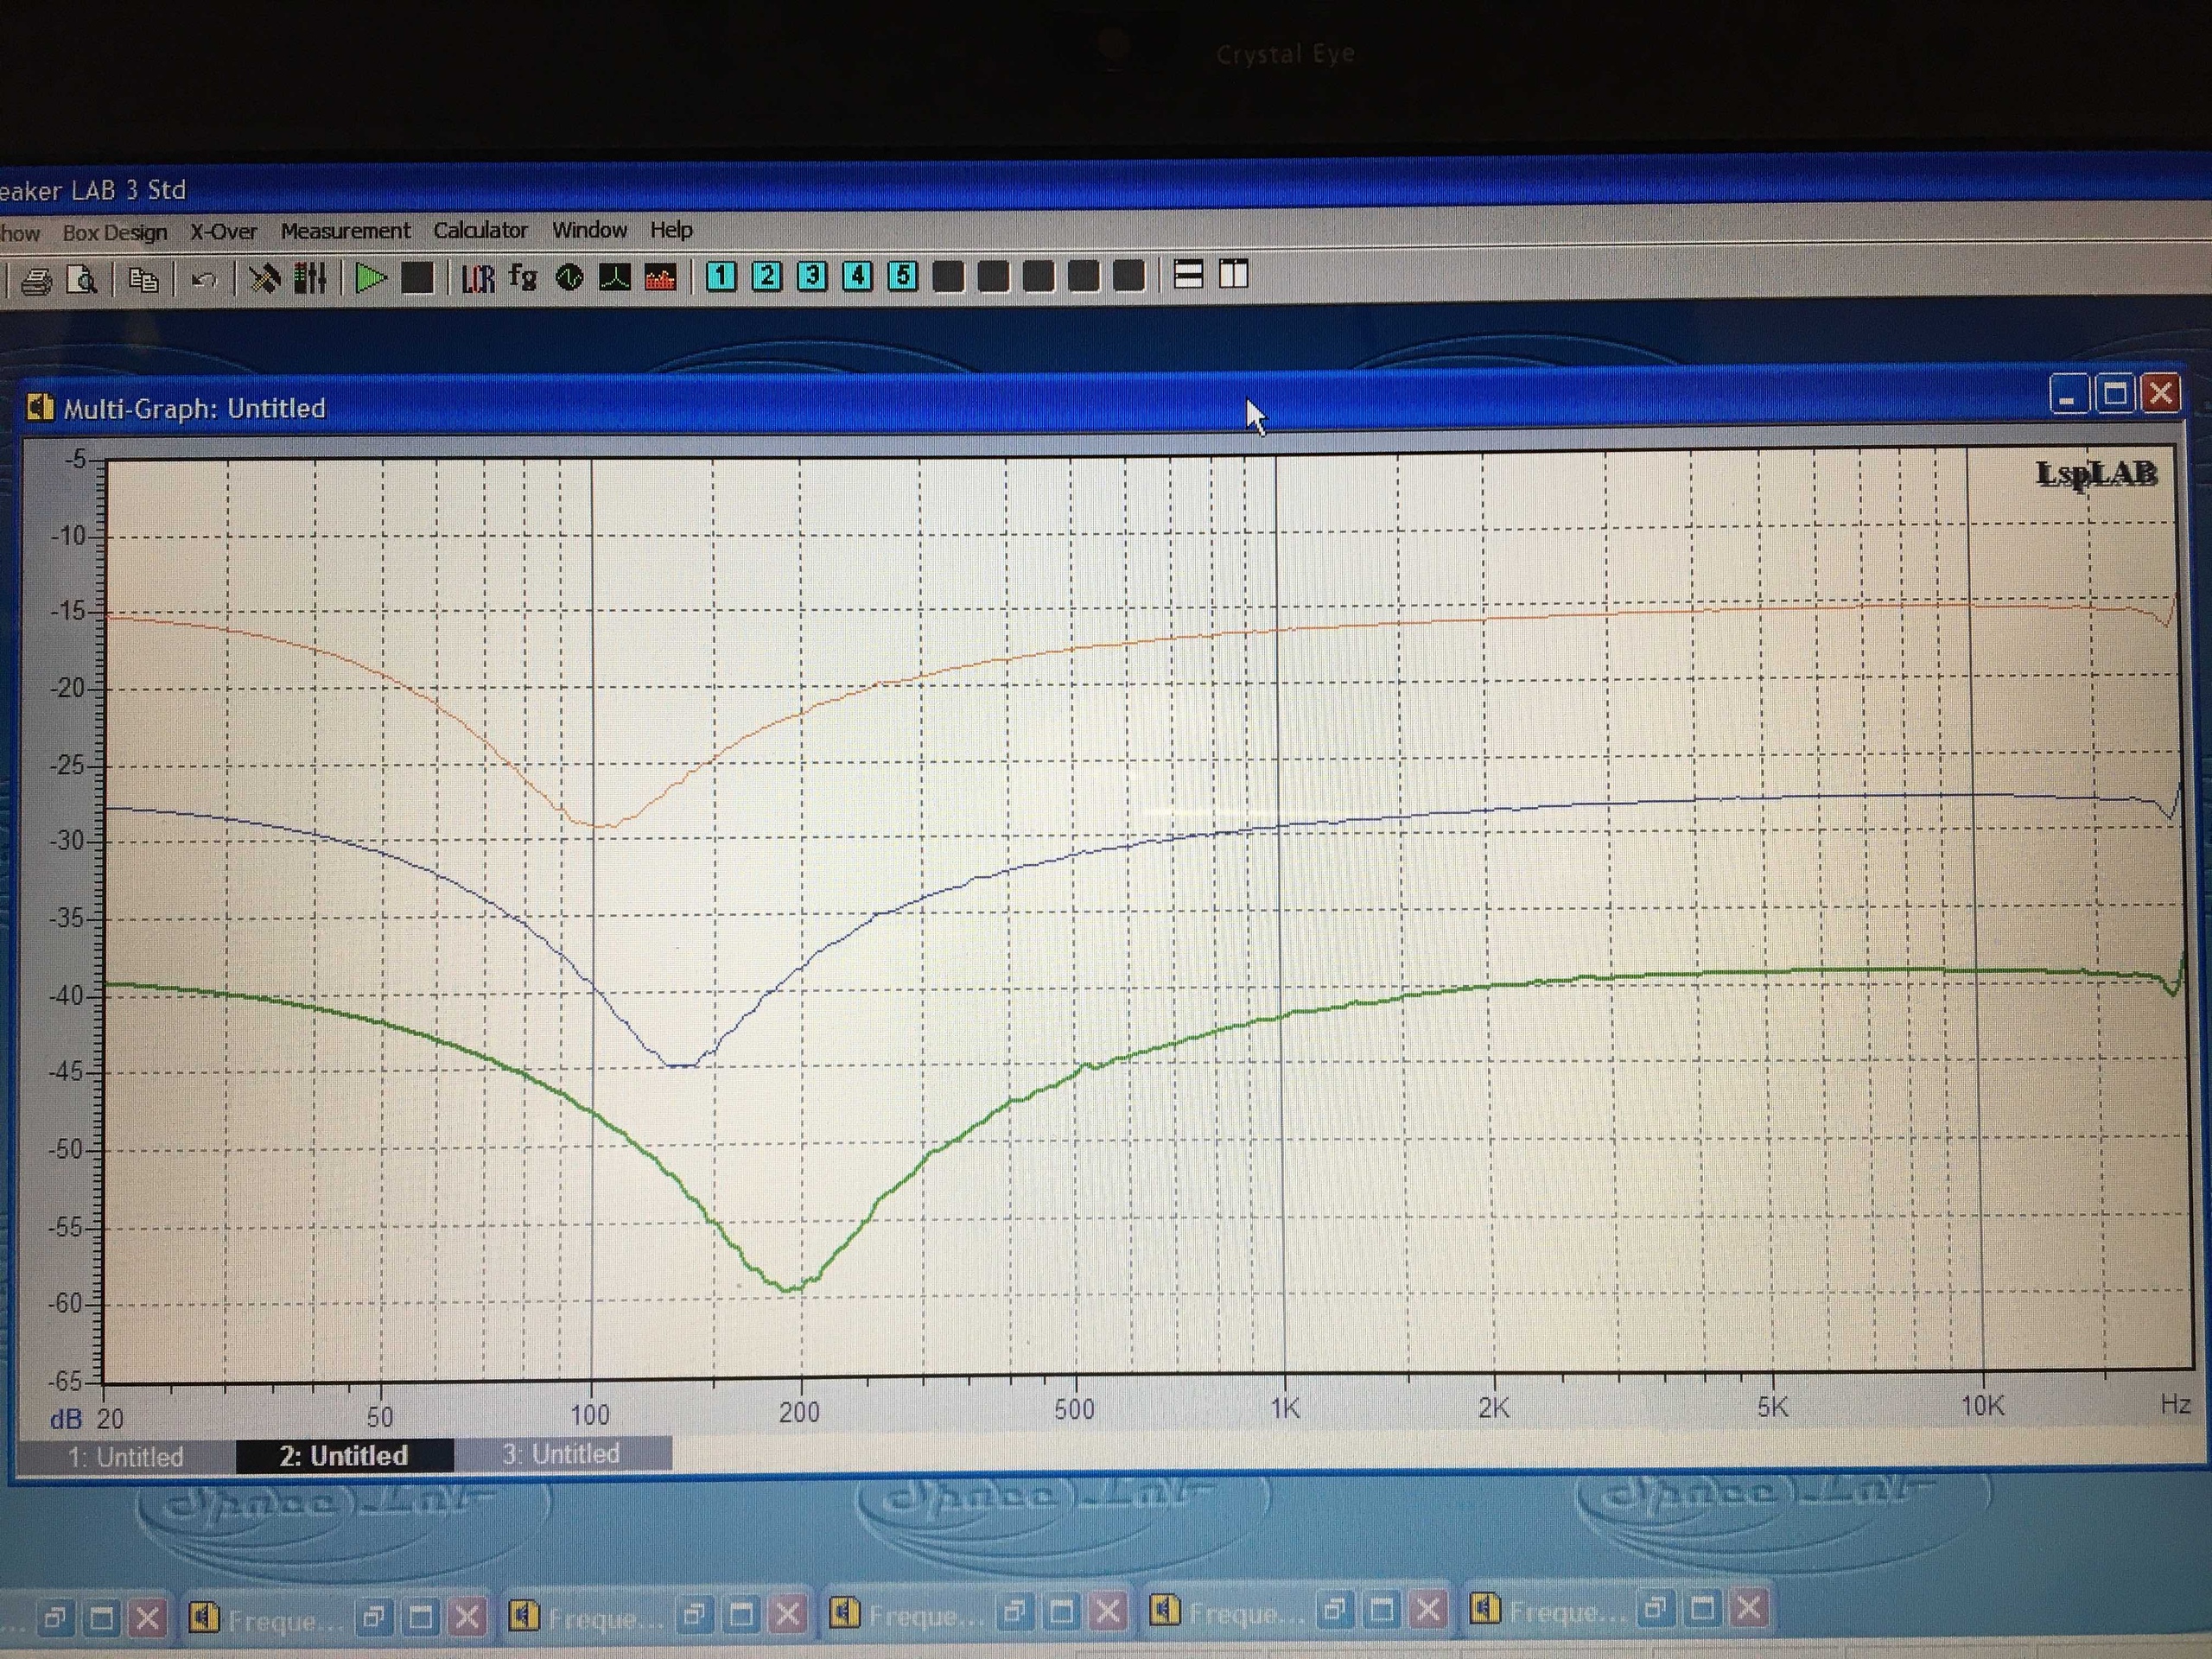Open the partially visible Show menu
Image resolution: width=2212 pixels, height=1659 pixels.
point(20,234)
